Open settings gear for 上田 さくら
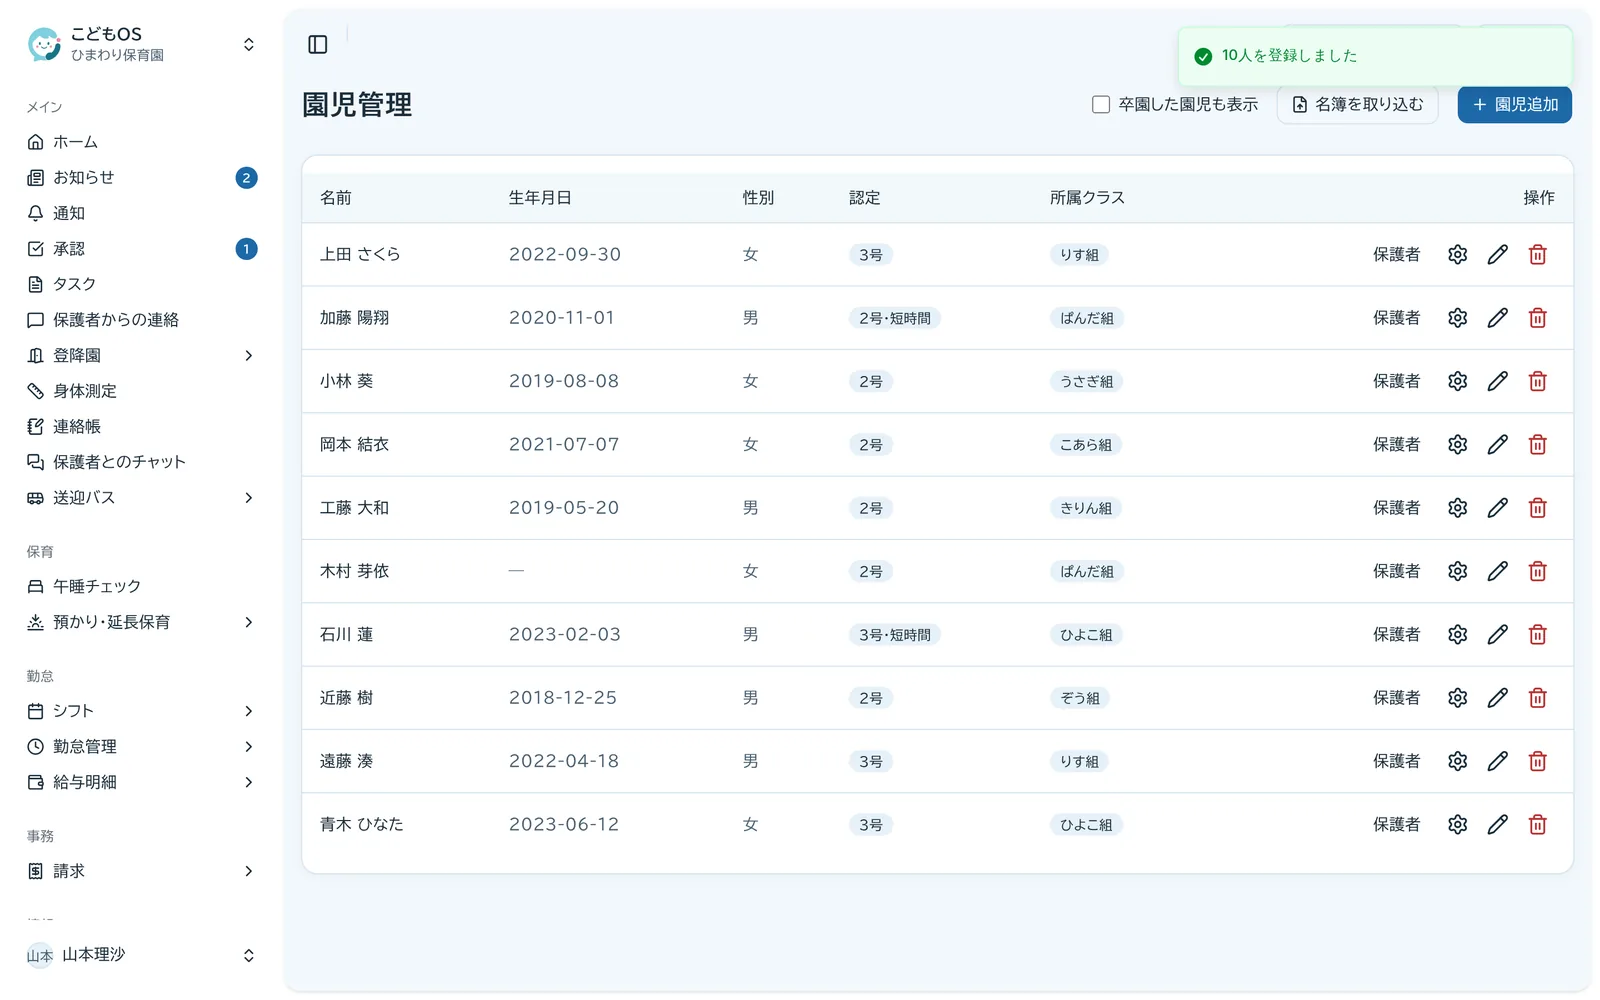Viewport: 1600px width, 1000px height. point(1457,255)
